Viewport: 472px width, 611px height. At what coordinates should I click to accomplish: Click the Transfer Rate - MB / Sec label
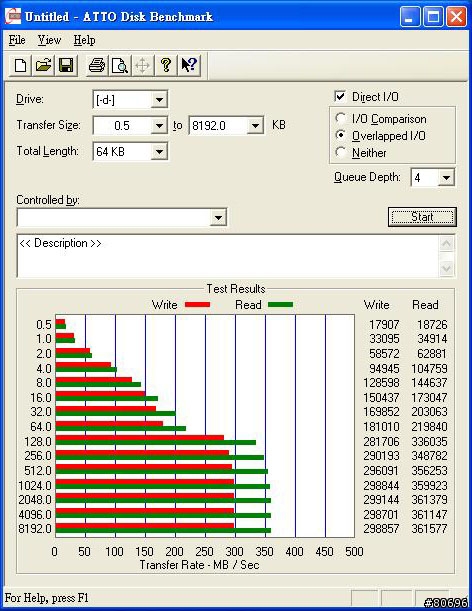pyautogui.click(x=199, y=565)
